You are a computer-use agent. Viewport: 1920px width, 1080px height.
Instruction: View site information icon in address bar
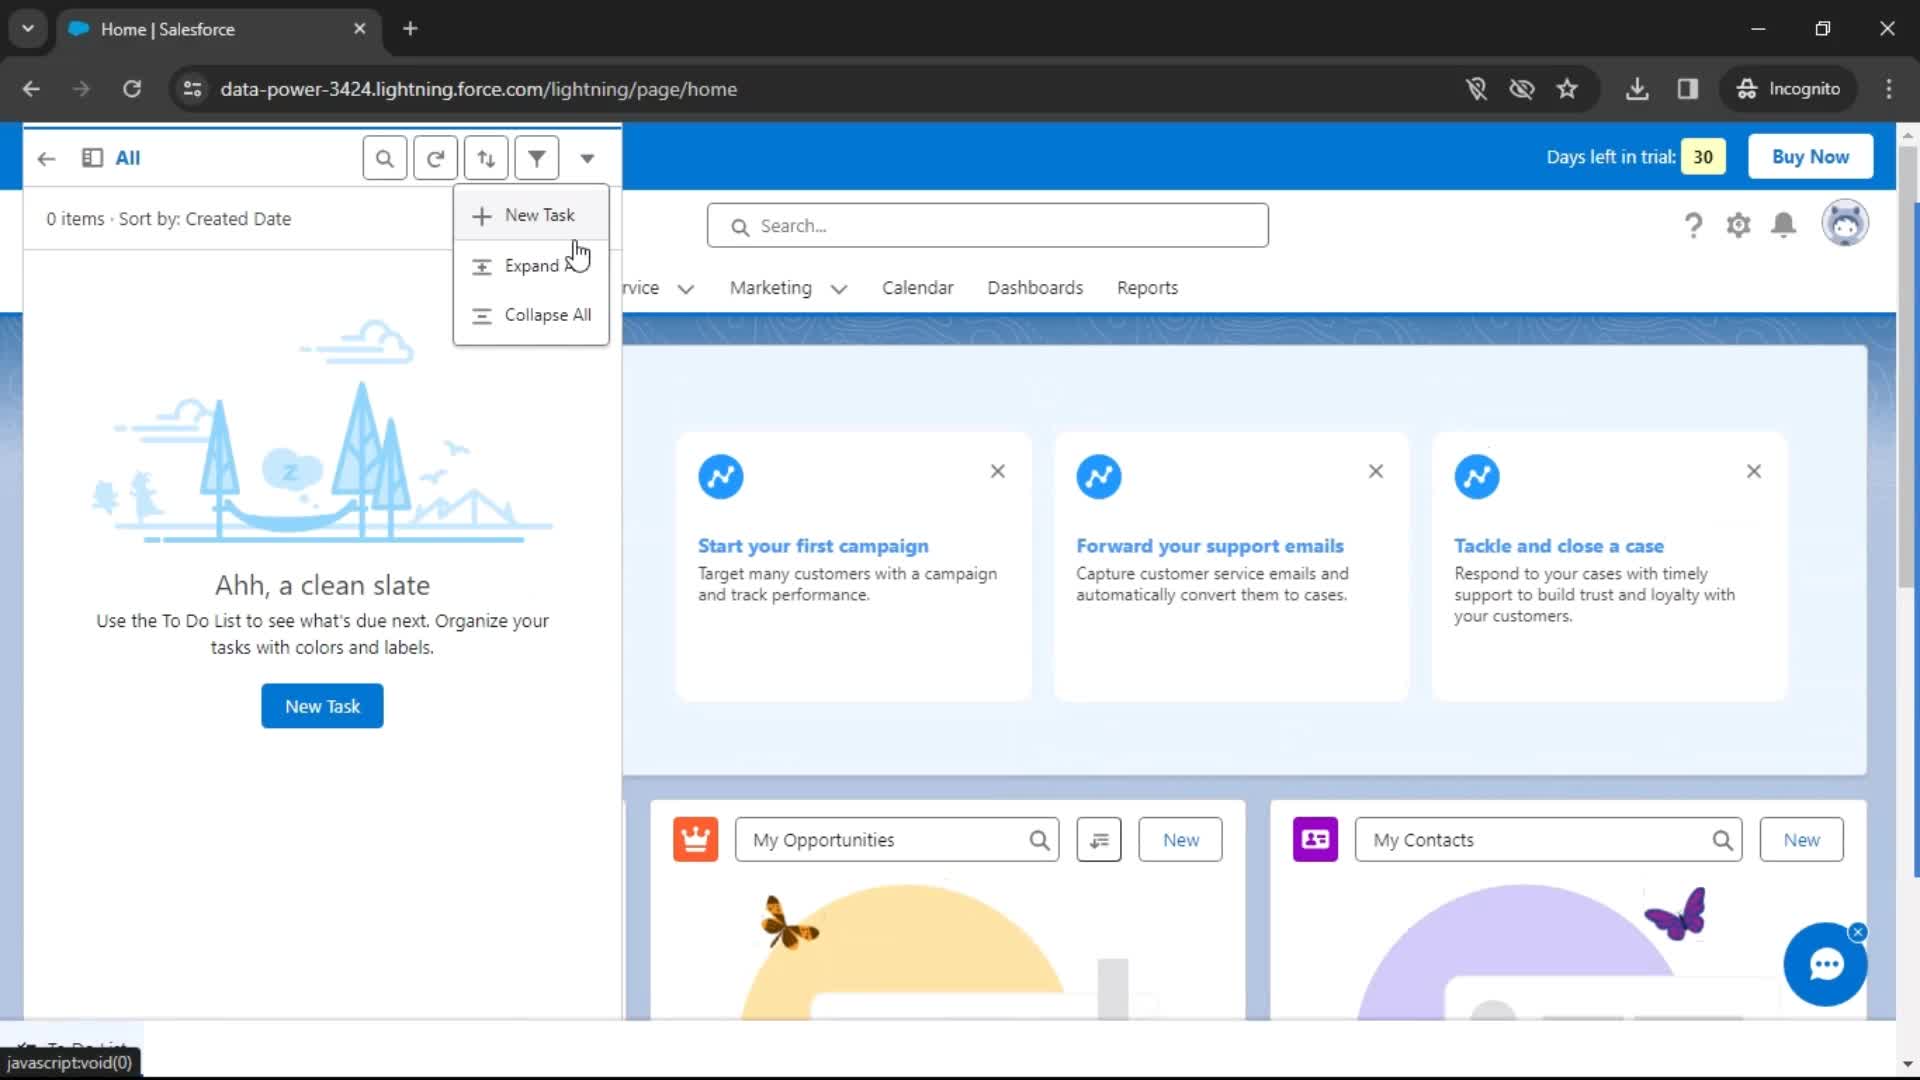192,89
